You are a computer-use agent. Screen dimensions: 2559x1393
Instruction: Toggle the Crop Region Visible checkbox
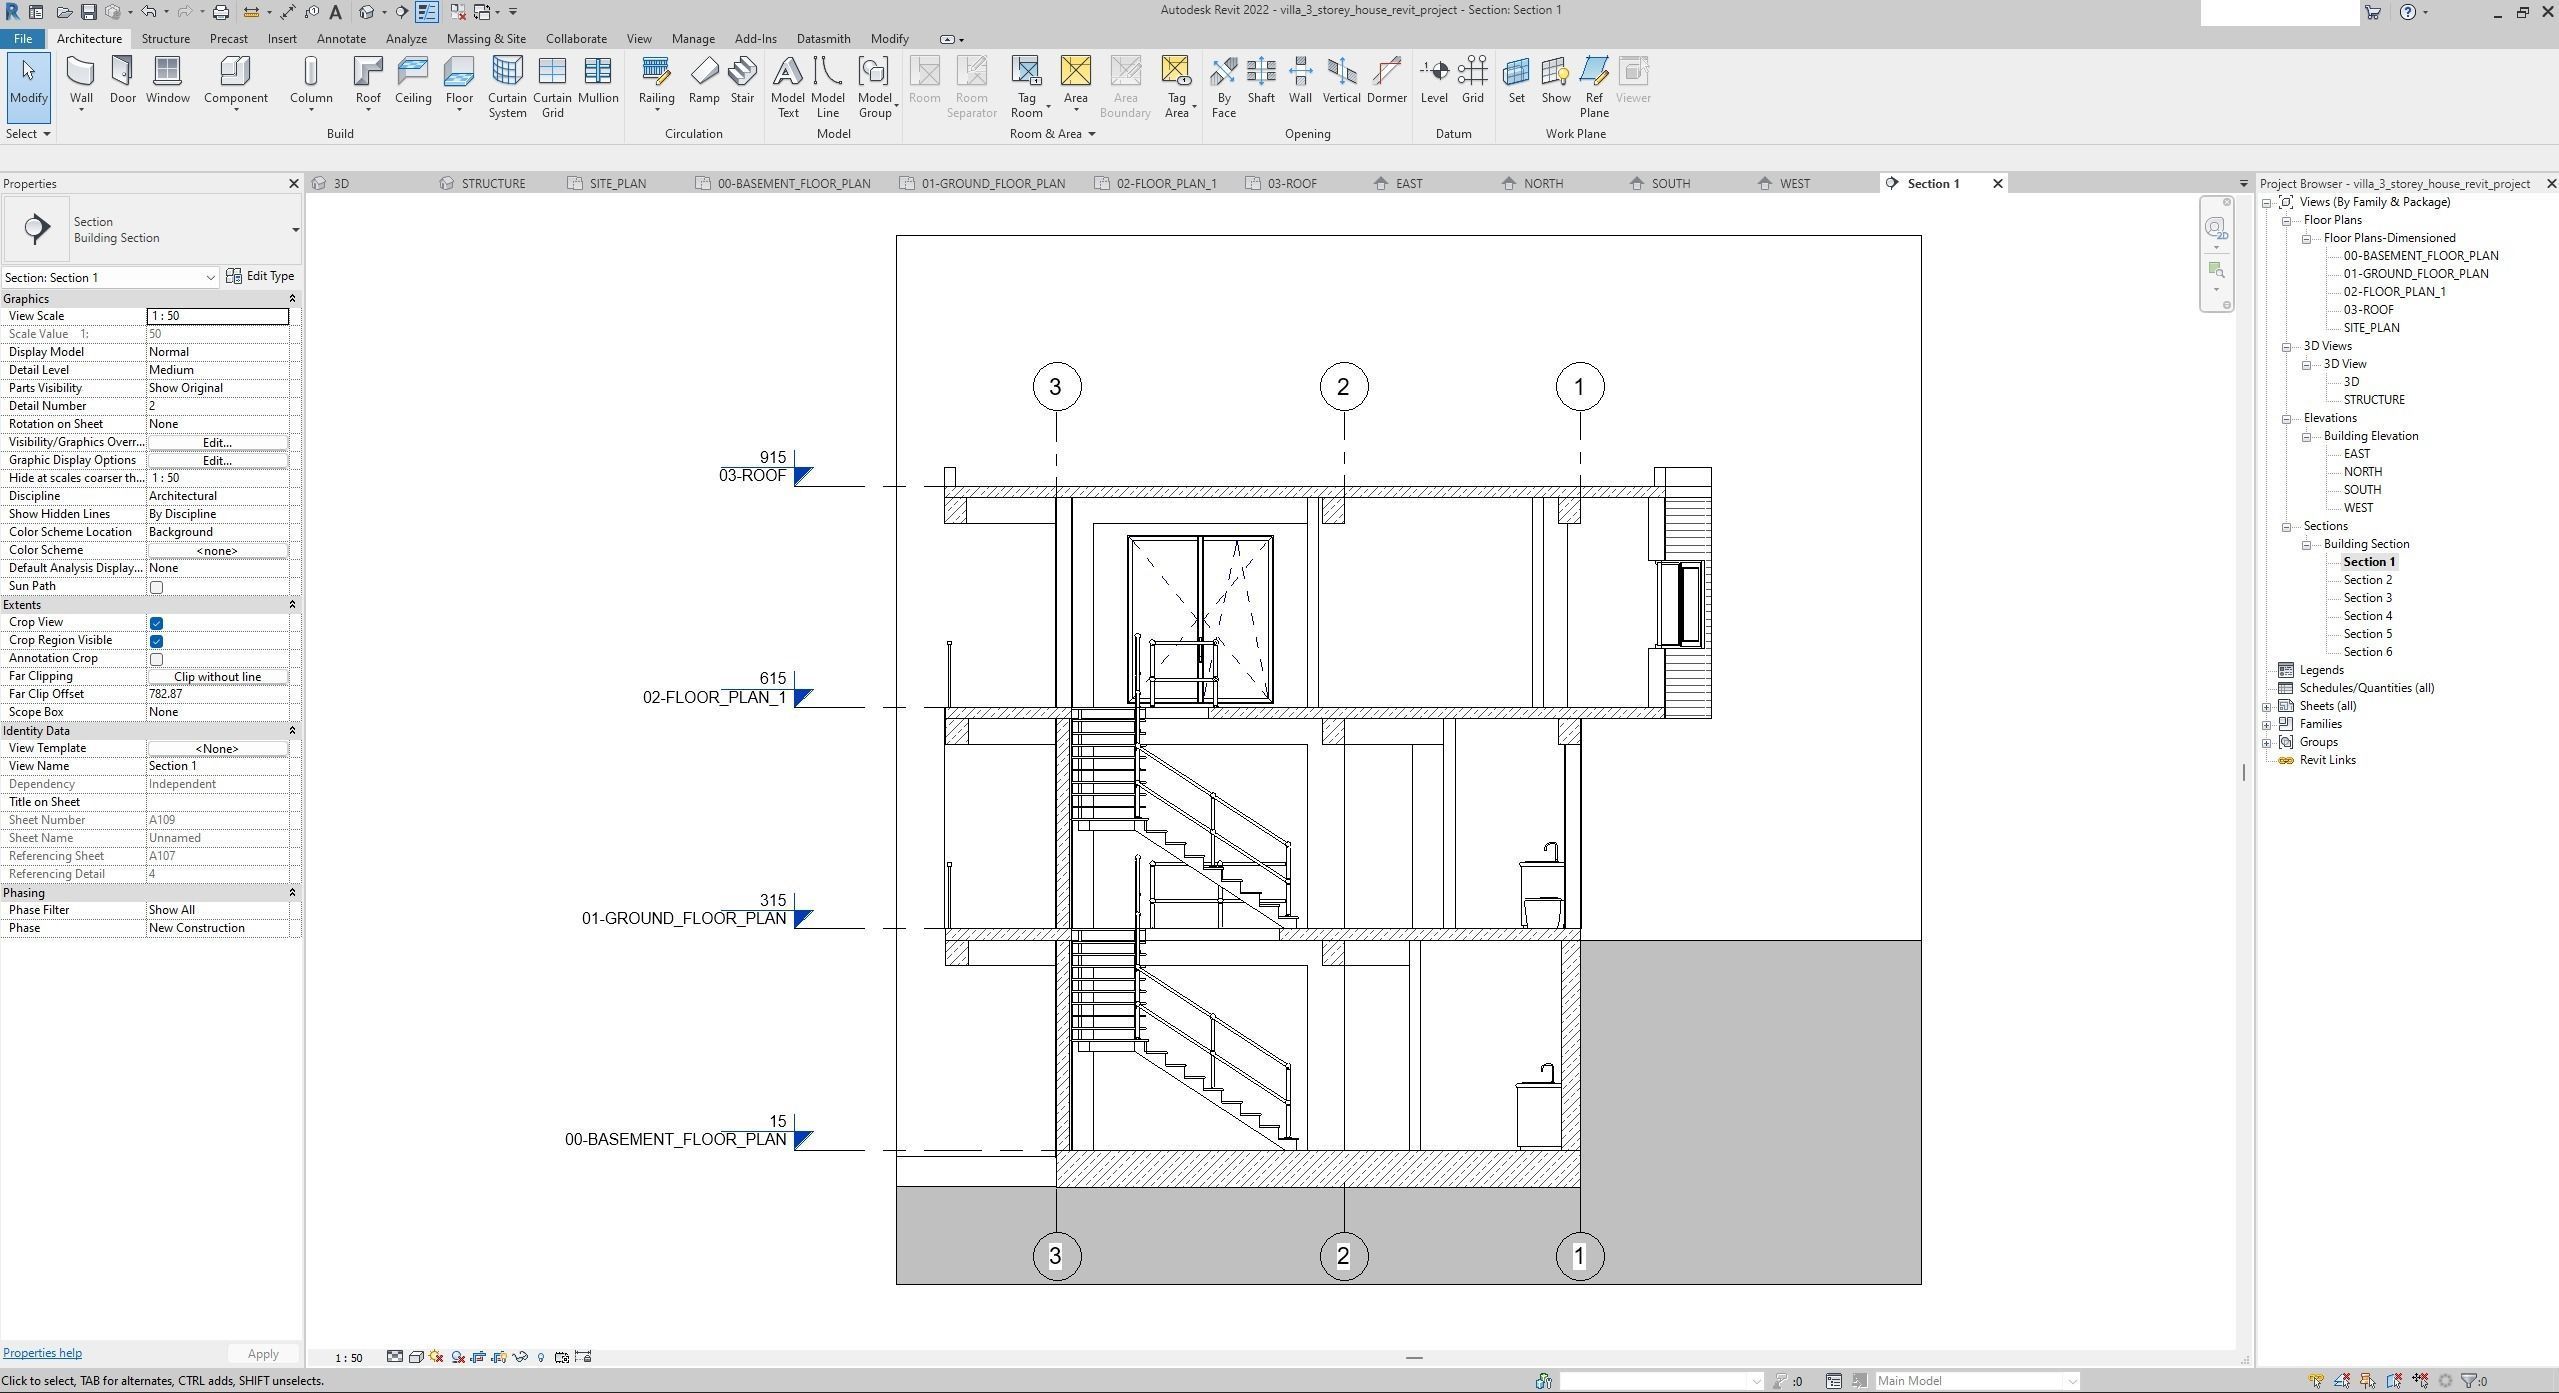pyautogui.click(x=156, y=641)
